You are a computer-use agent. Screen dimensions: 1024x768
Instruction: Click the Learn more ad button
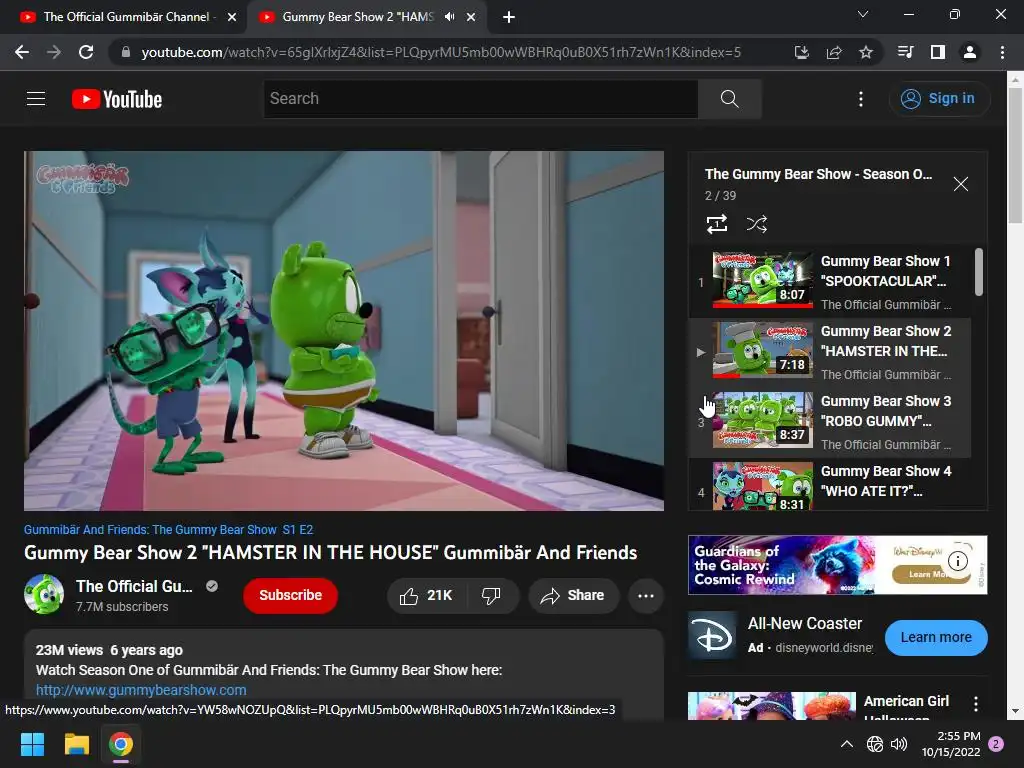pyautogui.click(x=936, y=637)
